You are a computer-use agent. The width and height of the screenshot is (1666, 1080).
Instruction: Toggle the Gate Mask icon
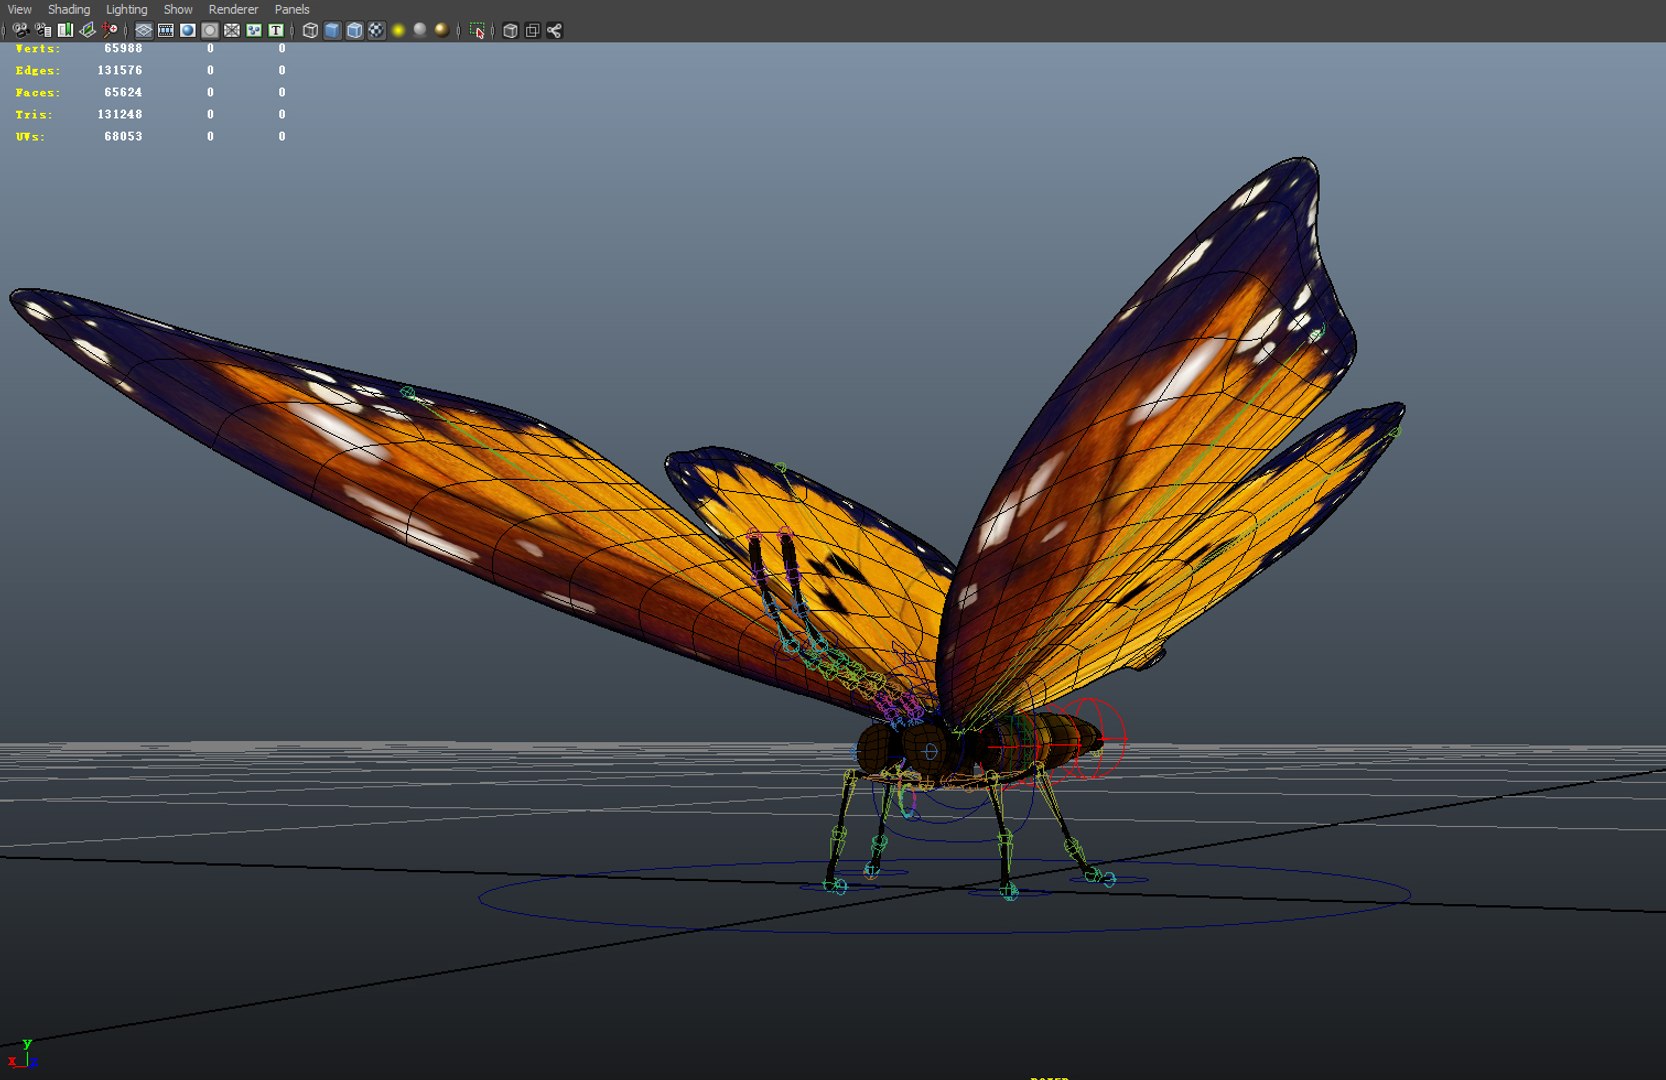209,30
